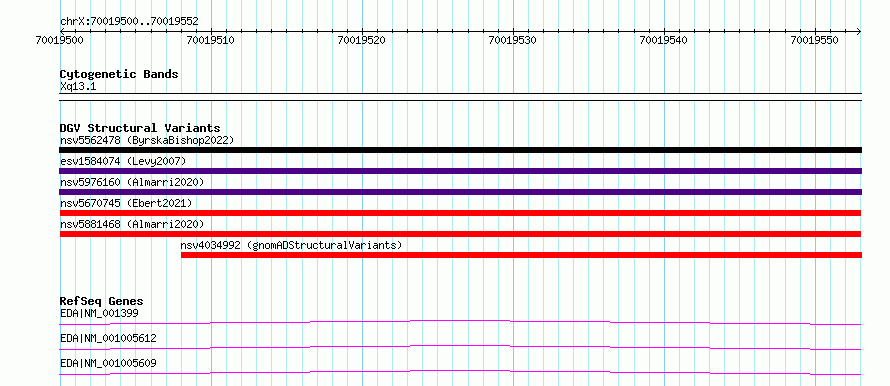890x386 pixels.
Task: Click the chrX:70019500..70019552 region label
Action: coord(129,22)
